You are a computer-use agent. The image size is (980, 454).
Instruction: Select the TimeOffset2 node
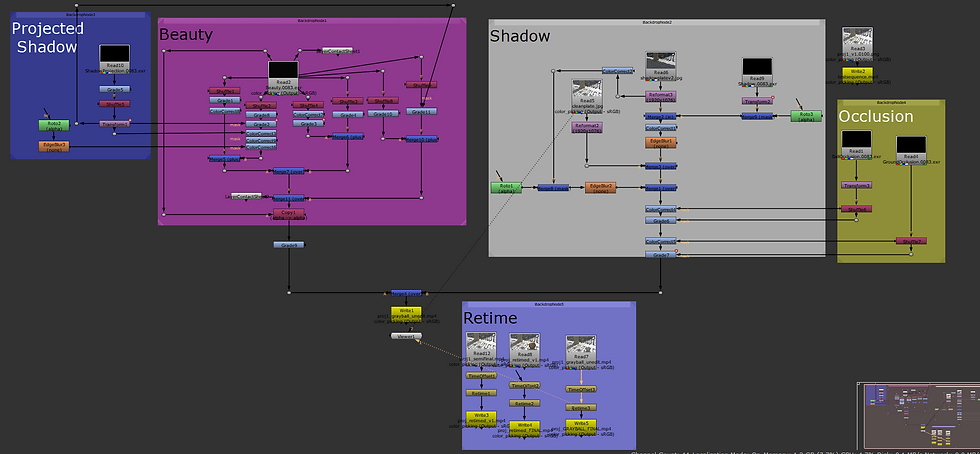(x=525, y=386)
